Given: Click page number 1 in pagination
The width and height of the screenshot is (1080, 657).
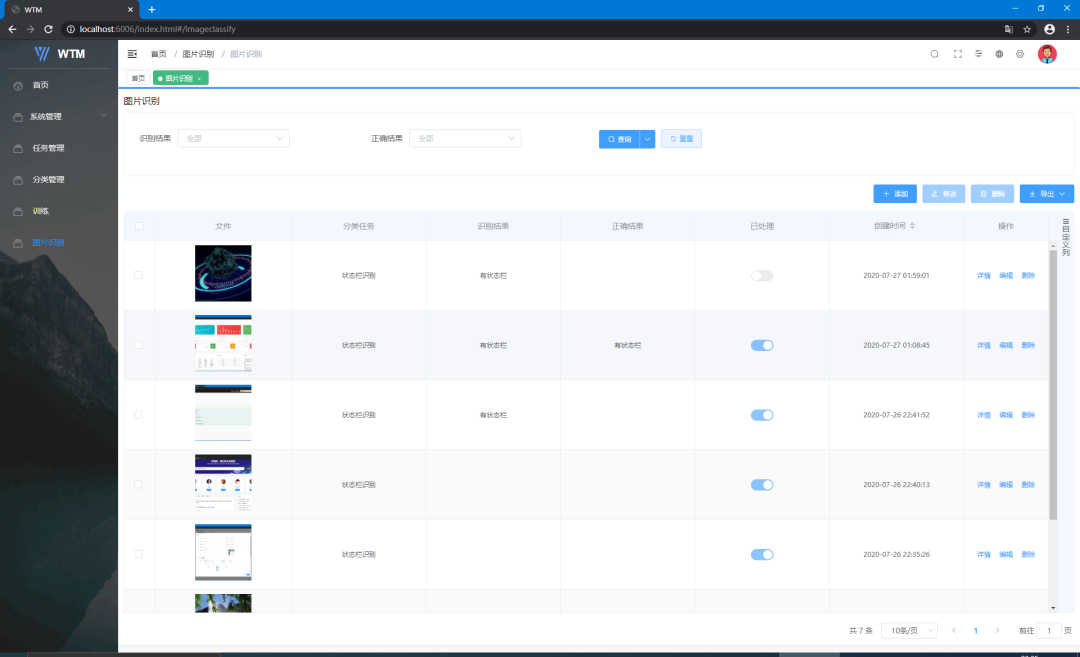Looking at the screenshot, I should pyautogui.click(x=975, y=630).
